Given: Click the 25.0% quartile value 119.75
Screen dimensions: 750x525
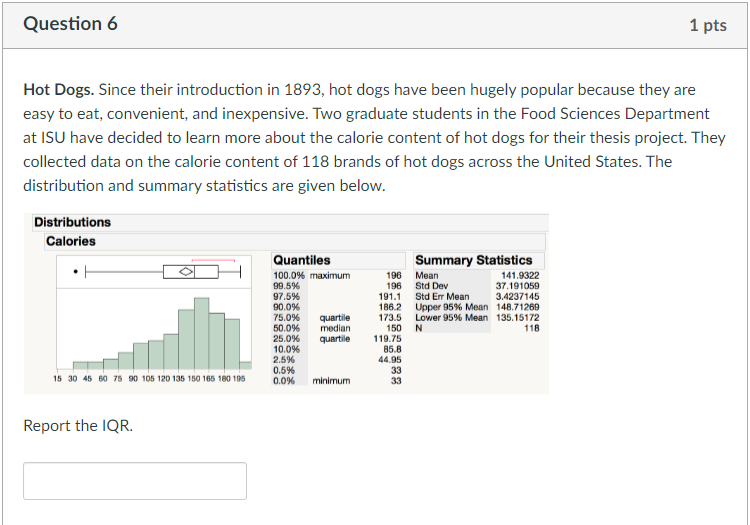Looking at the screenshot, I should (387, 339).
